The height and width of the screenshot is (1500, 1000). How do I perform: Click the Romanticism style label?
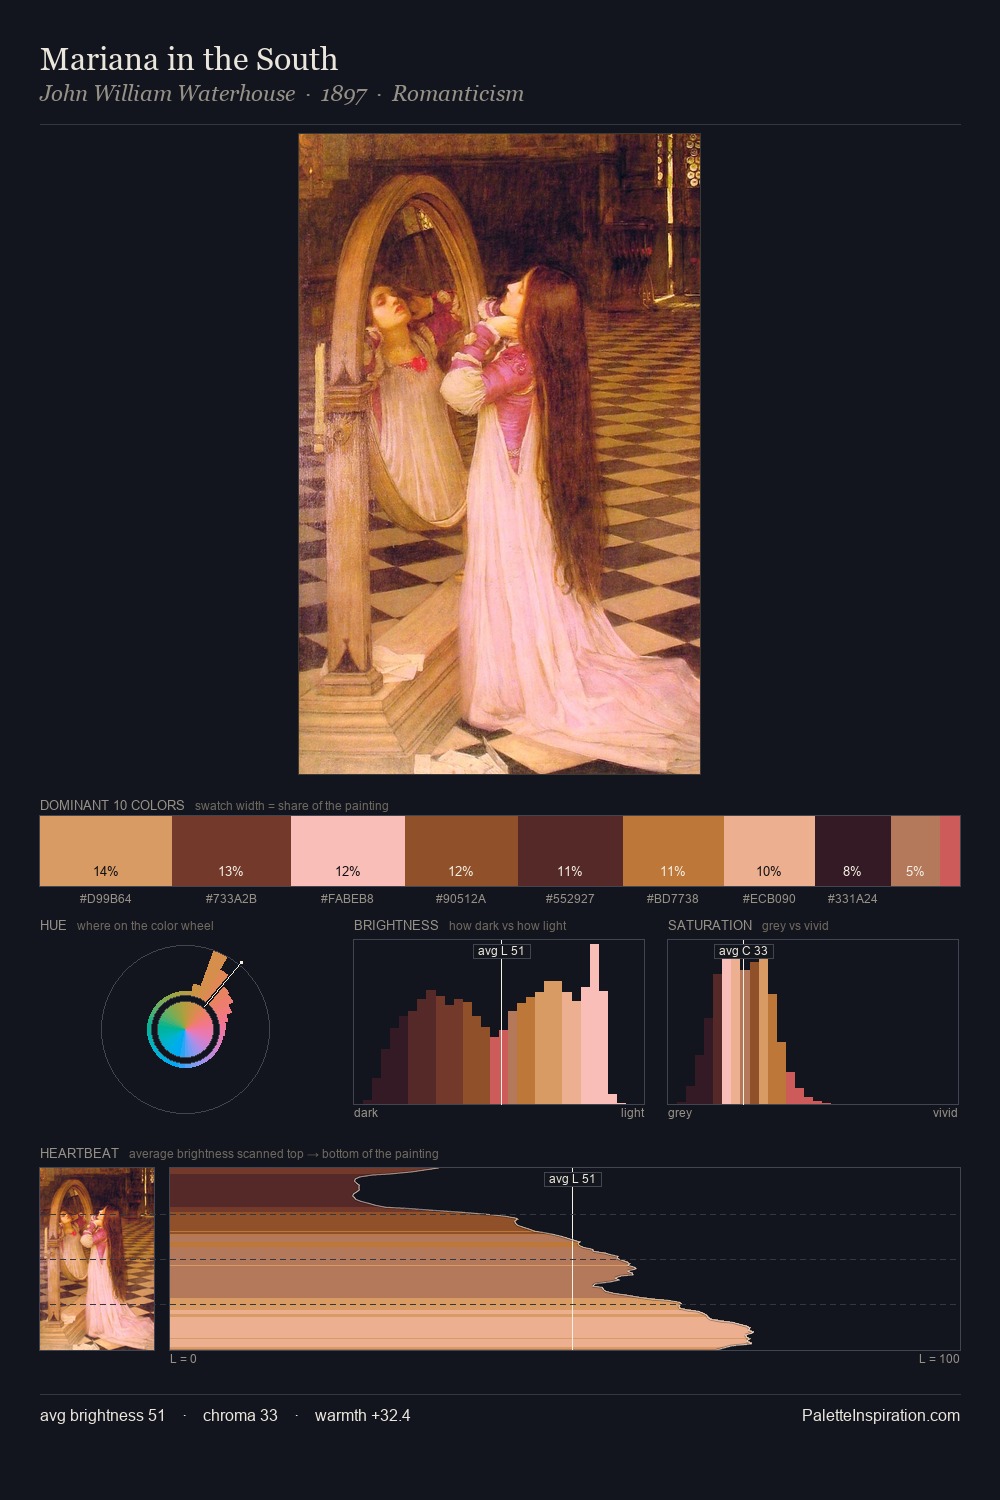click(458, 94)
